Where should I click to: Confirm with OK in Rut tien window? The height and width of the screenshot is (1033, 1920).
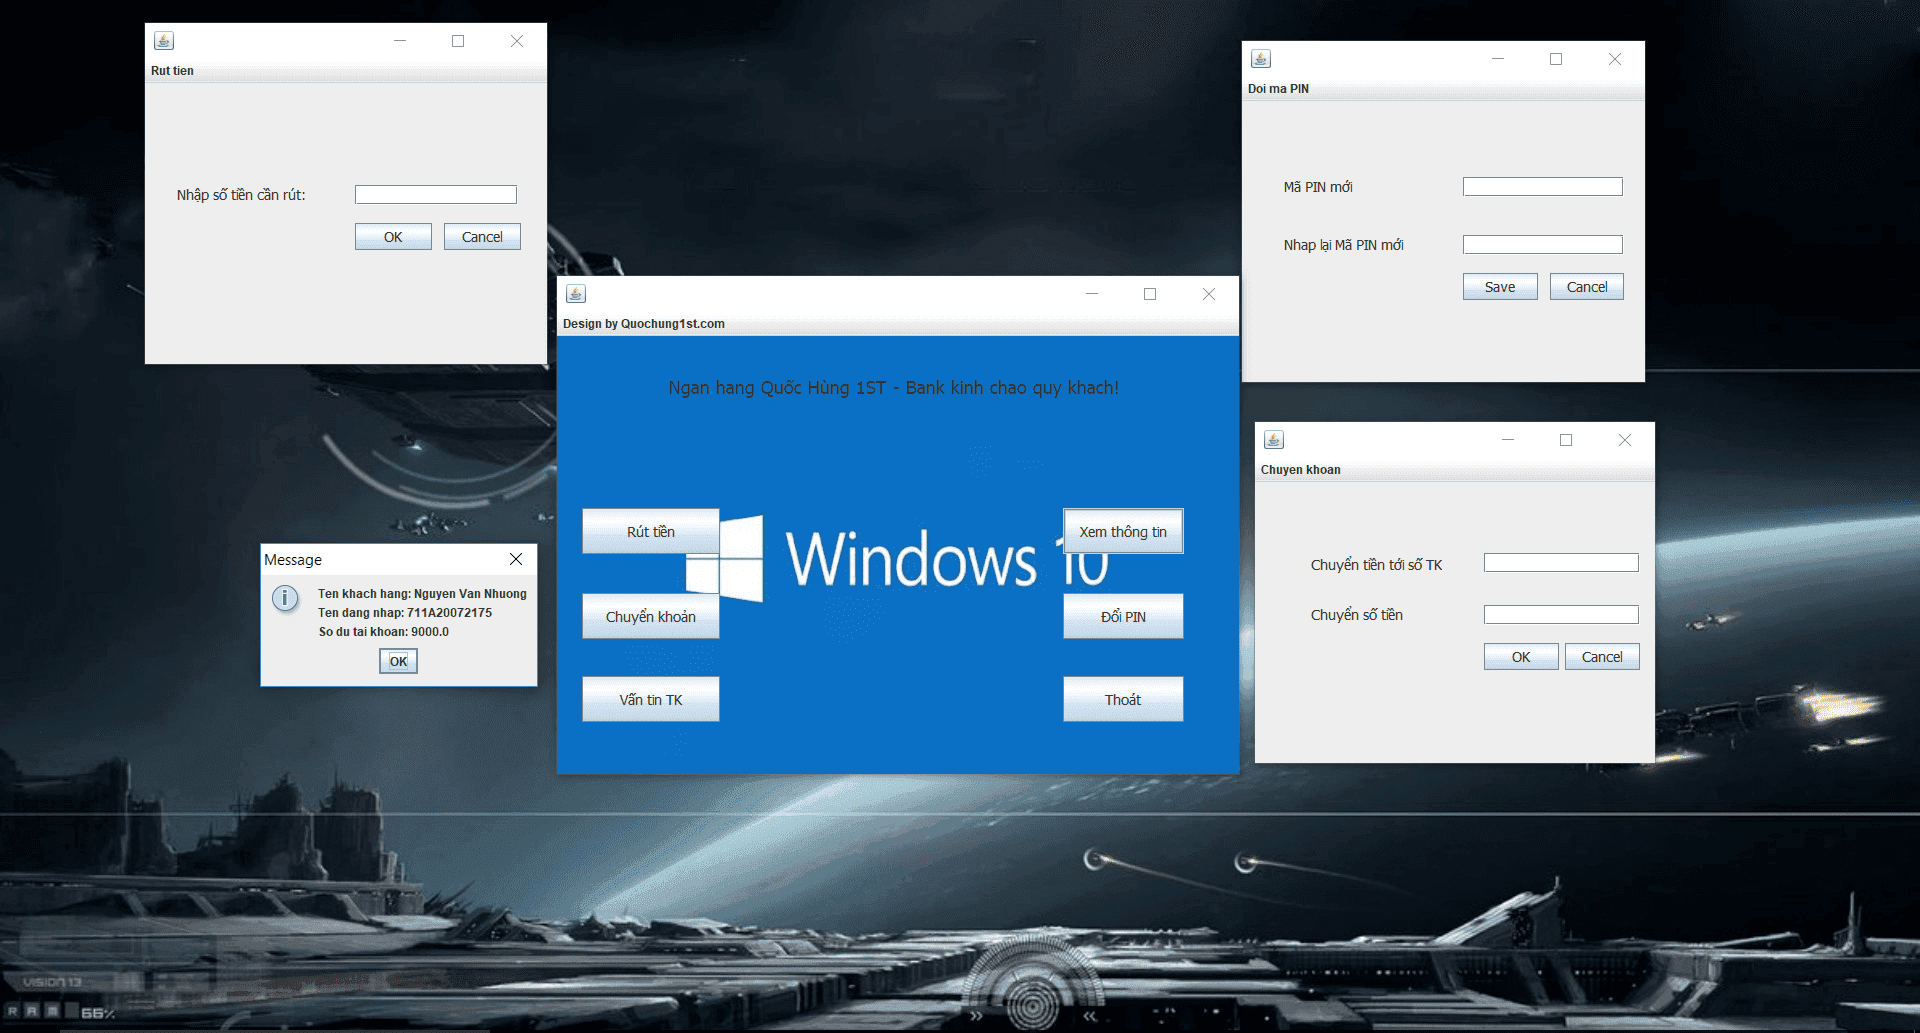393,237
